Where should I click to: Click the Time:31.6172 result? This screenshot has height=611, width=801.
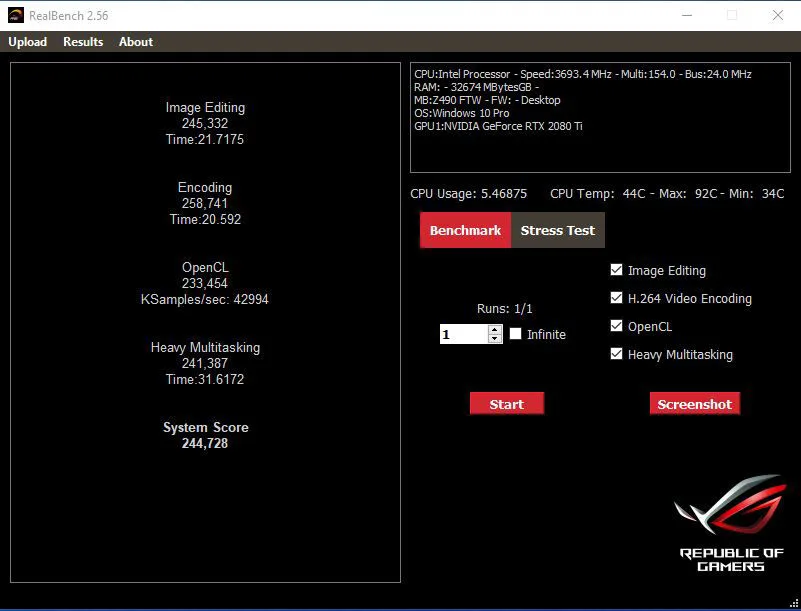coord(205,379)
